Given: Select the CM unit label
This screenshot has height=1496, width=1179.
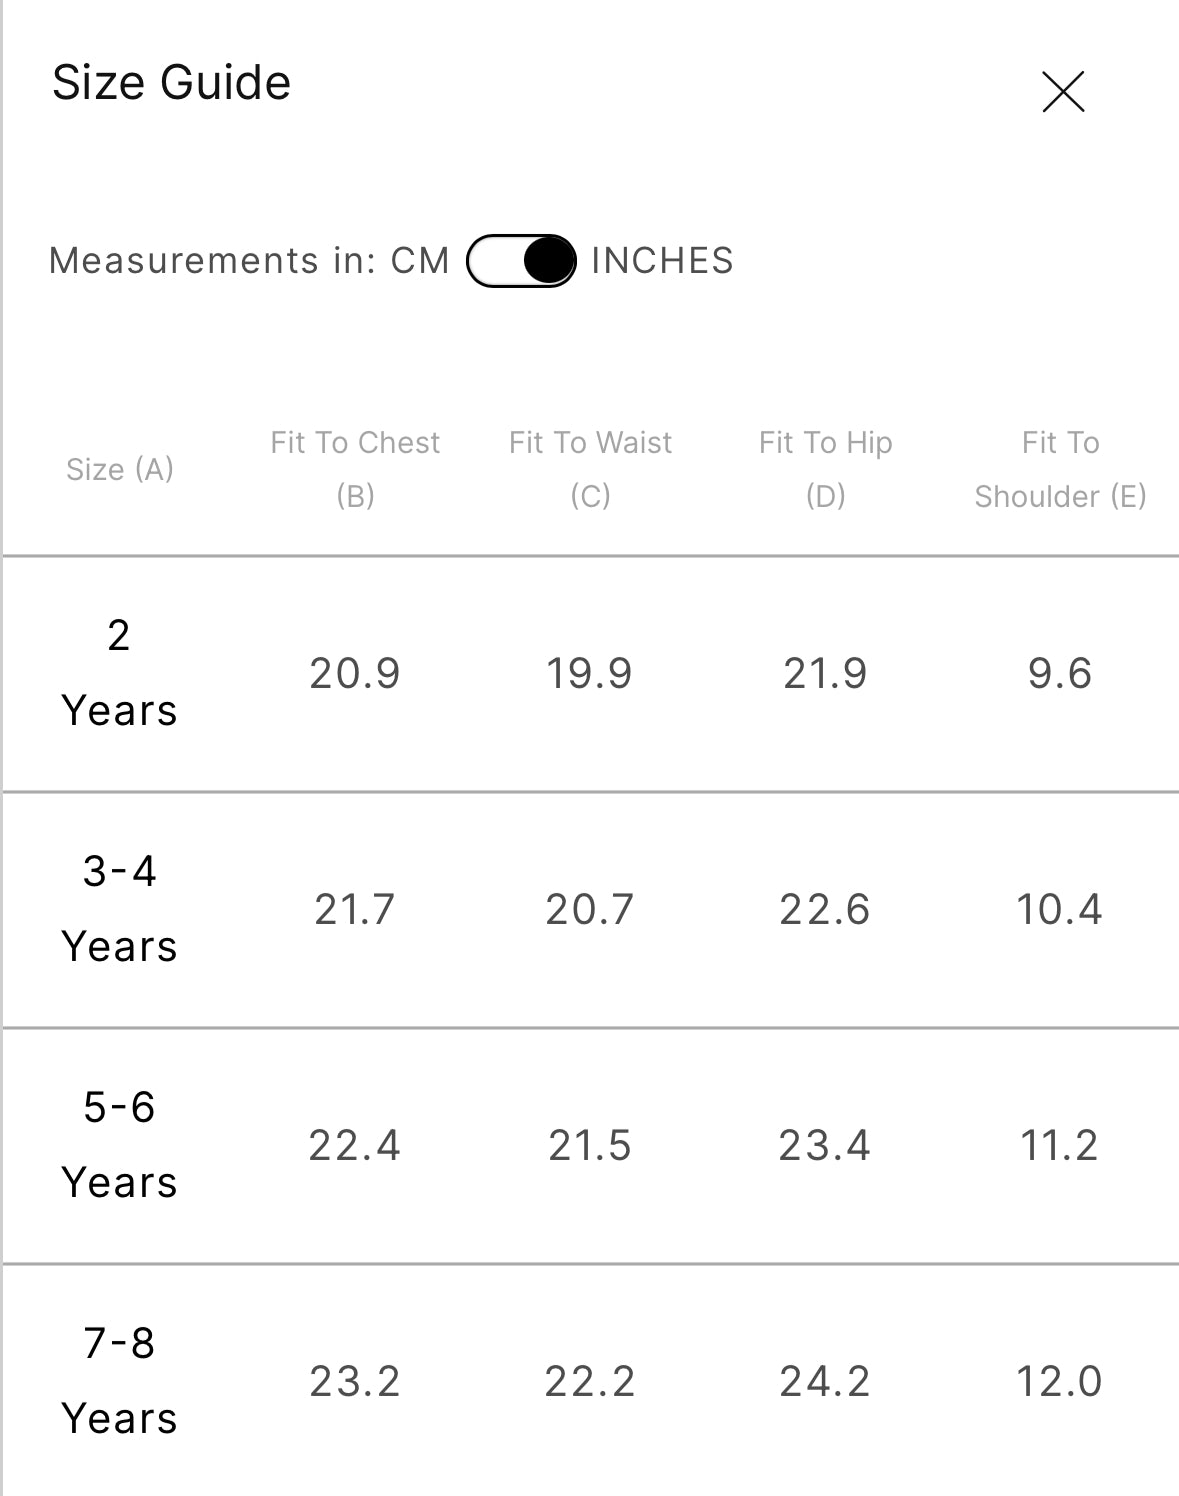Looking at the screenshot, I should 420,261.
